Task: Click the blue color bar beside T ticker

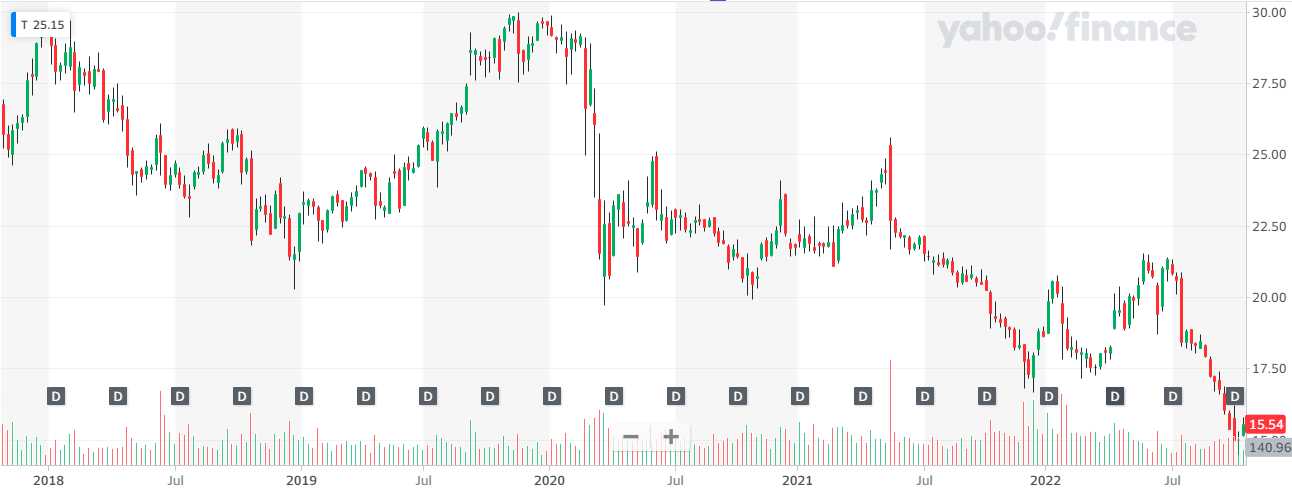Action: click(13, 25)
